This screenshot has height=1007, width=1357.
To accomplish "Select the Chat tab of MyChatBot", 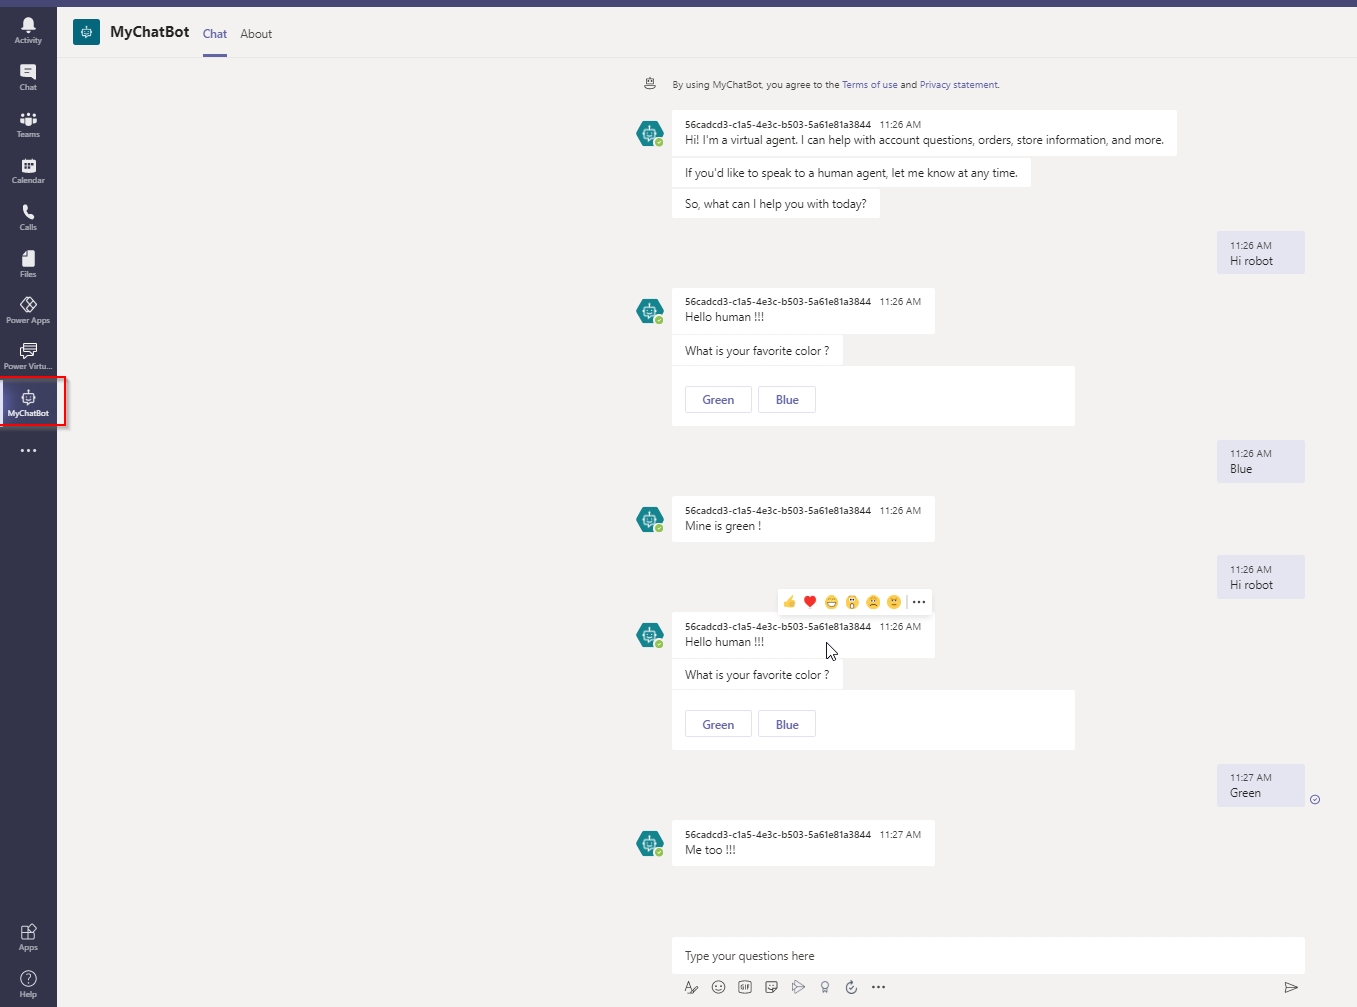I will [215, 34].
